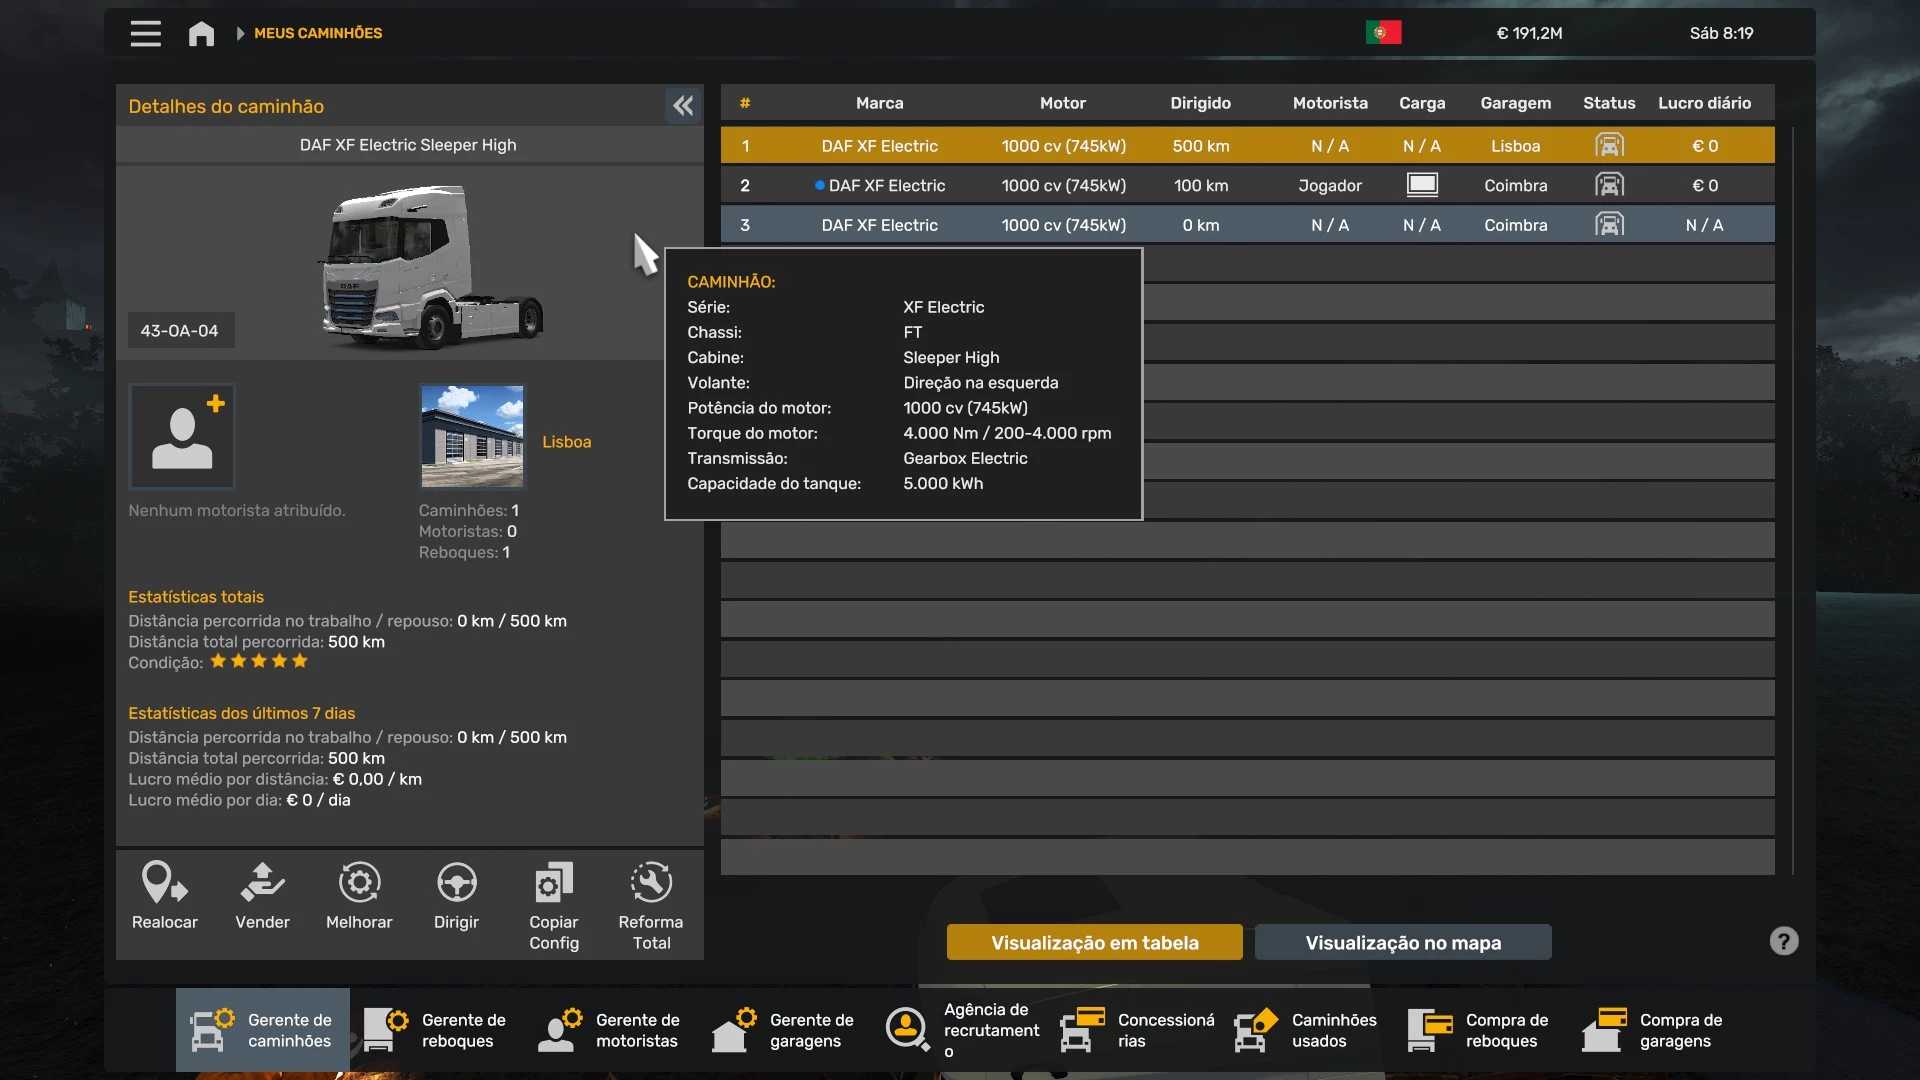Switch to Visualização no mapa
Screen dimensions: 1920x1080
tap(1403, 943)
